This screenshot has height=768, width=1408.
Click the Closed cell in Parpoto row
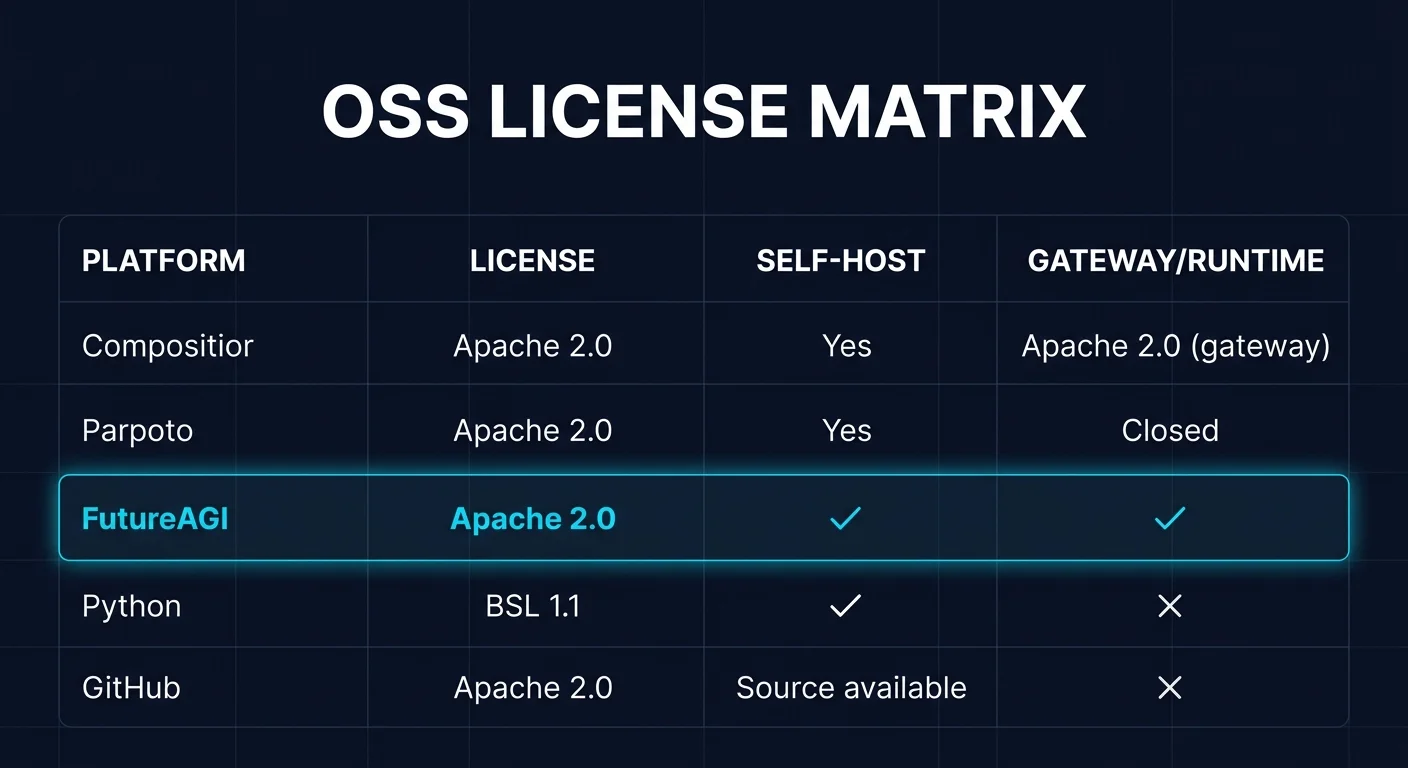(x=1170, y=430)
